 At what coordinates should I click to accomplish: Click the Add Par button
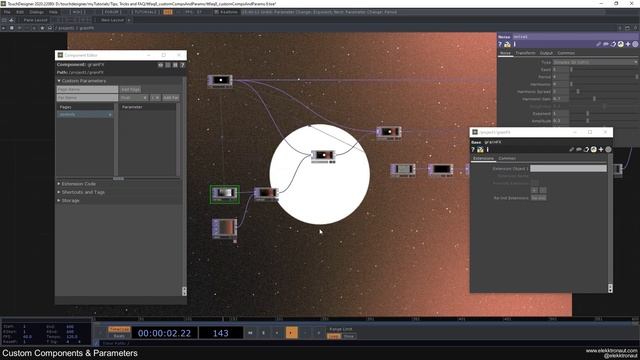tap(171, 98)
